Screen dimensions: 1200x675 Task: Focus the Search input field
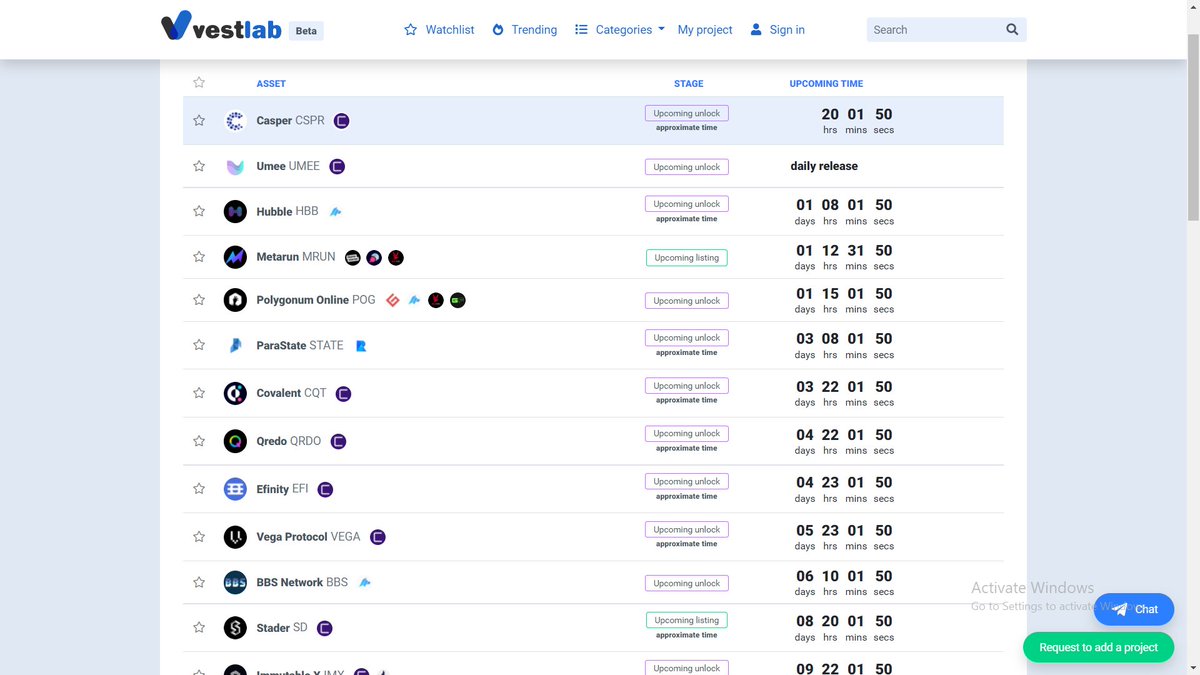tap(932, 30)
